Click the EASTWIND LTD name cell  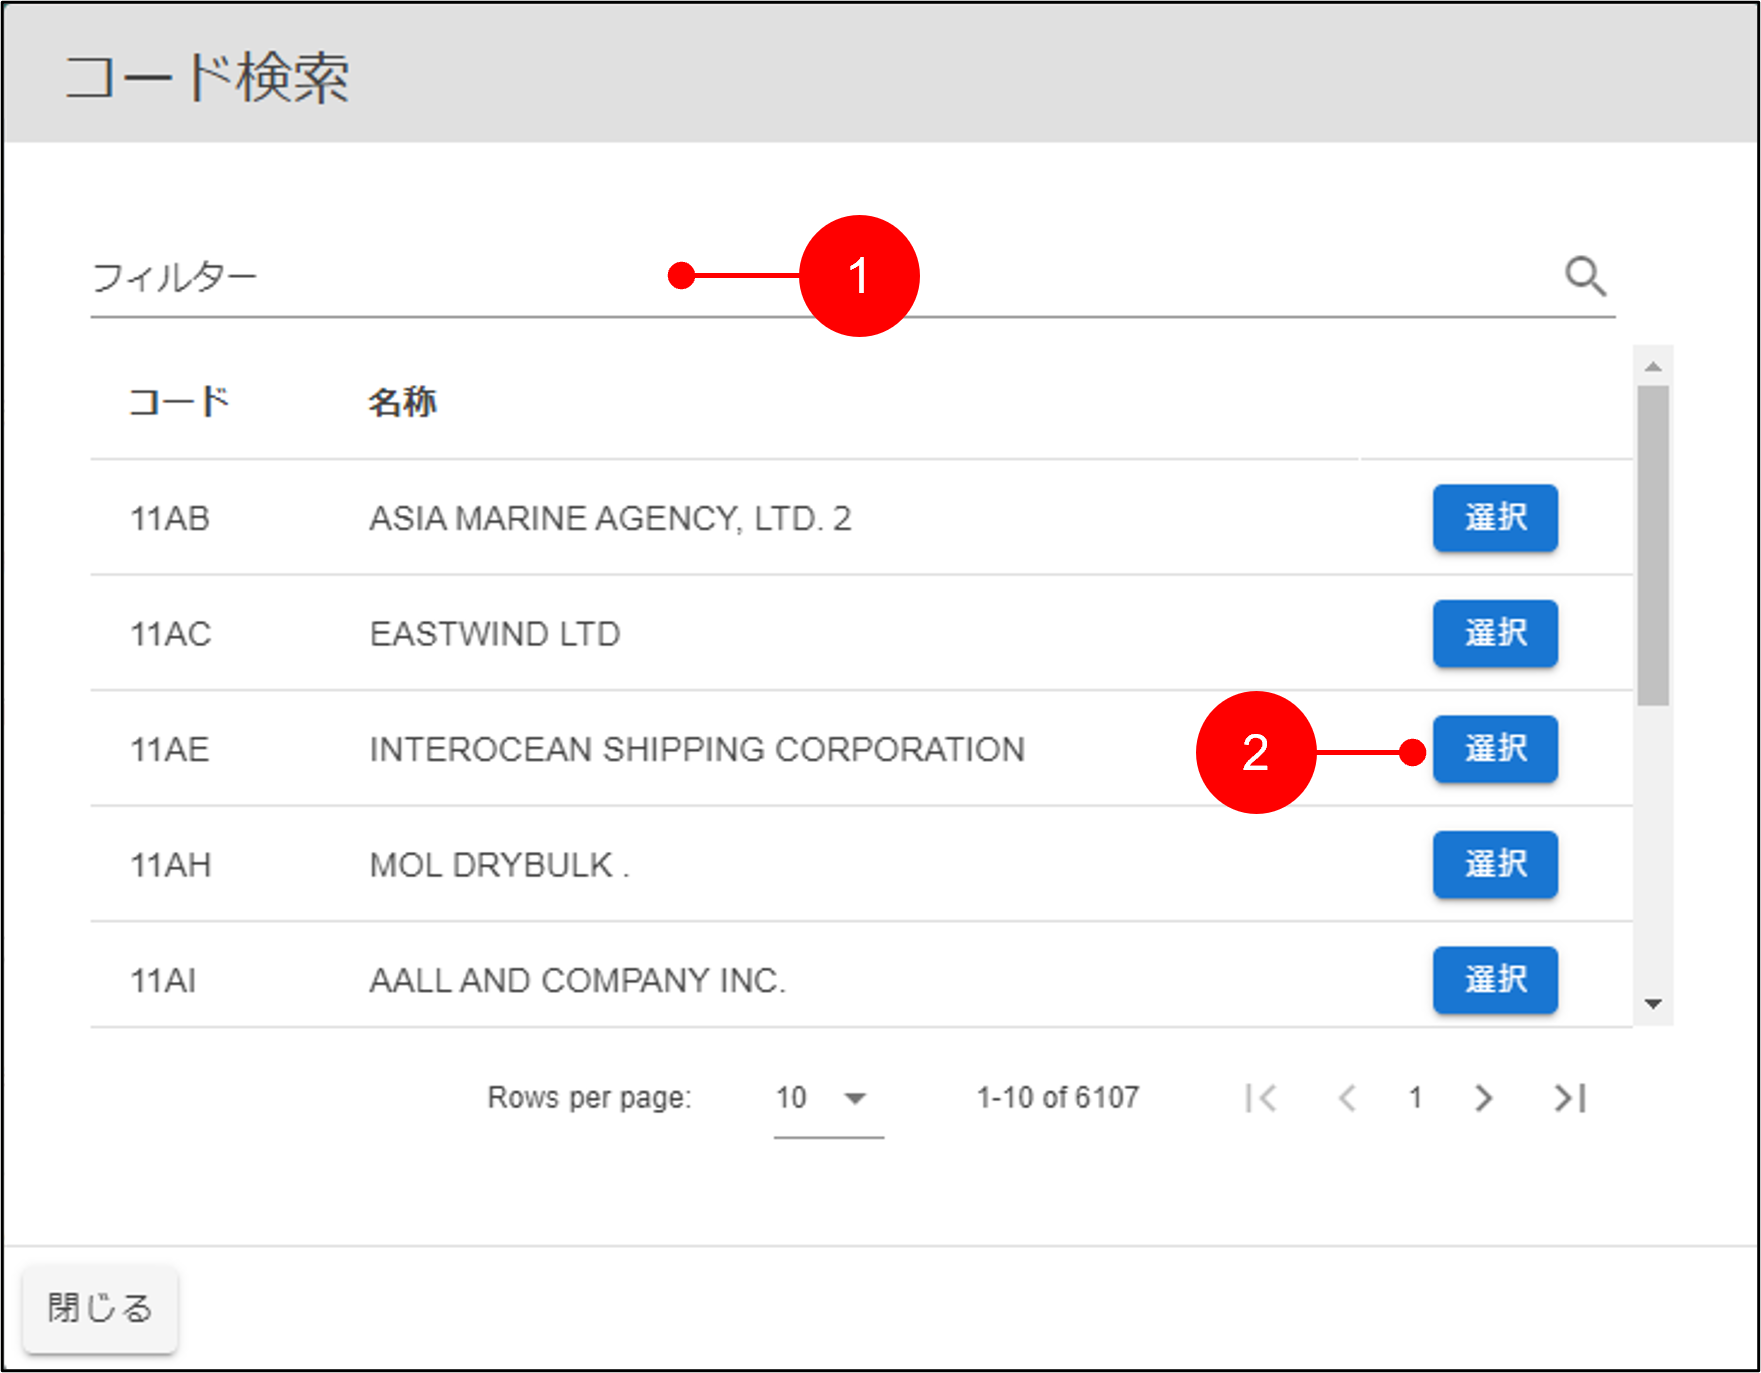tap(495, 634)
